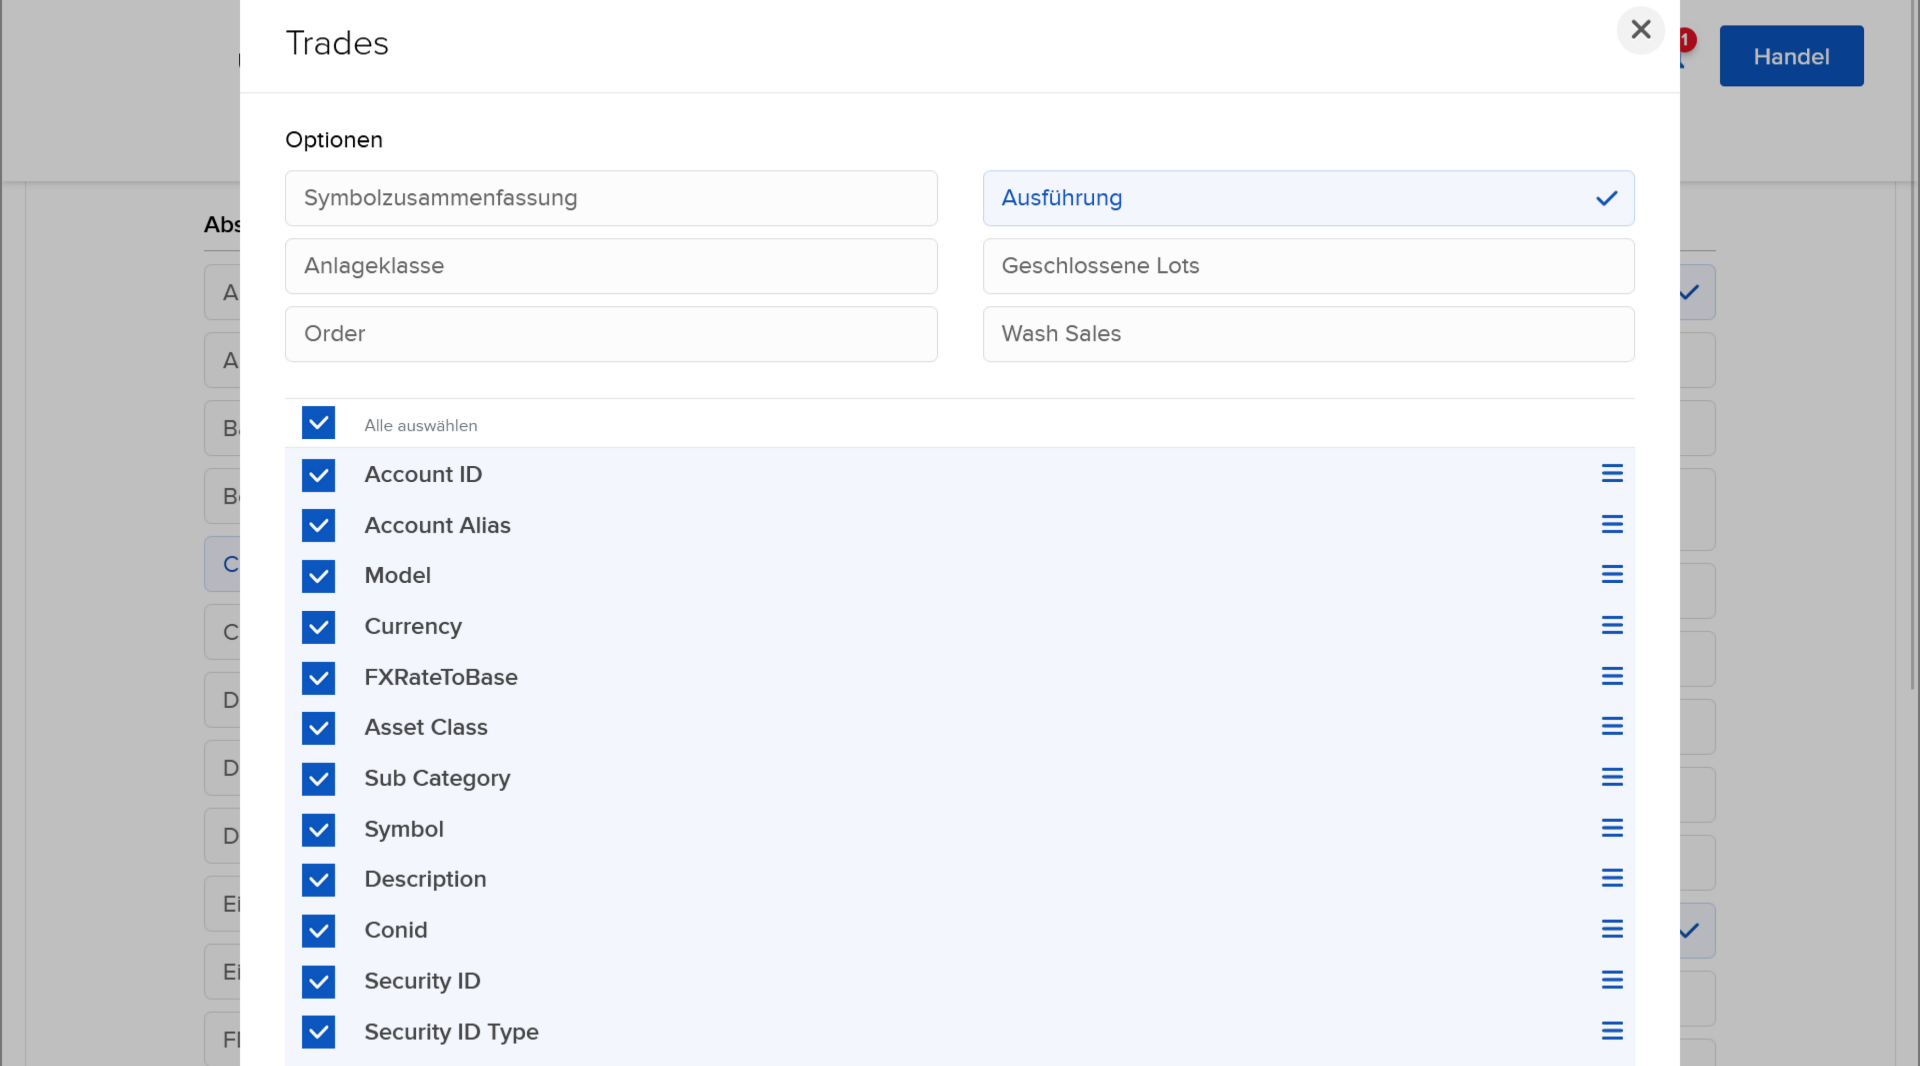1920x1066 pixels.
Task: Click the reorder icon next to FXRateToBase
Action: tap(1611, 677)
